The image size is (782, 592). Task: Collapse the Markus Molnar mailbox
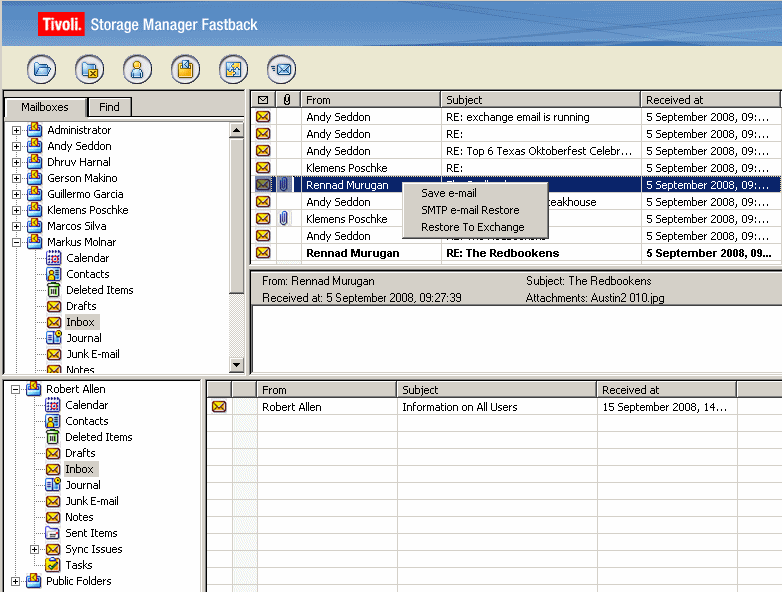(x=16, y=242)
